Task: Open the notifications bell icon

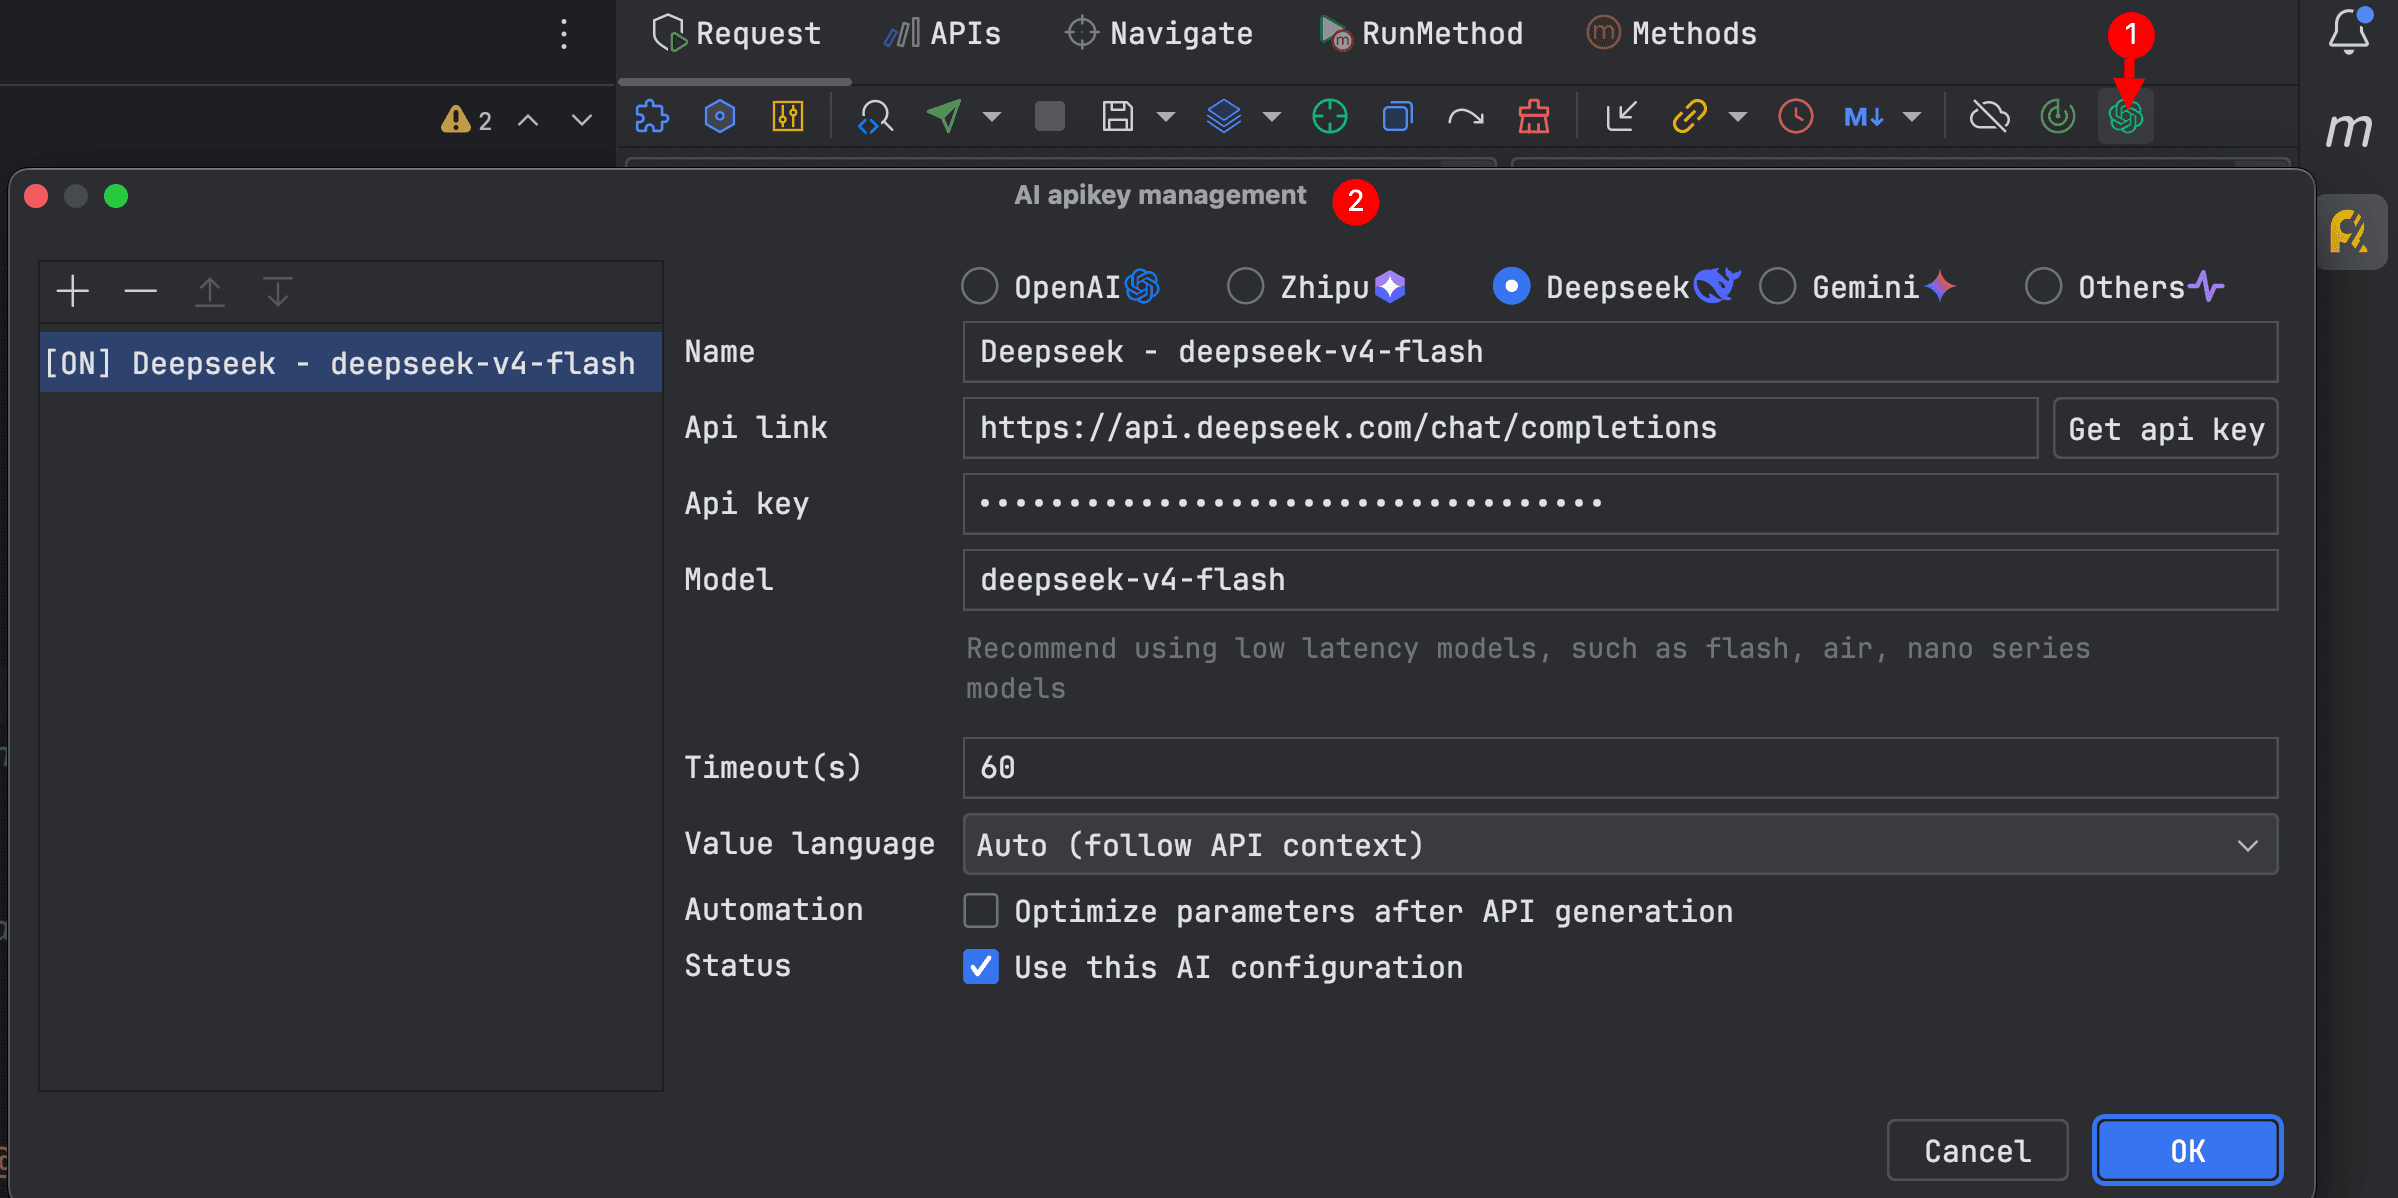Action: (x=2349, y=32)
